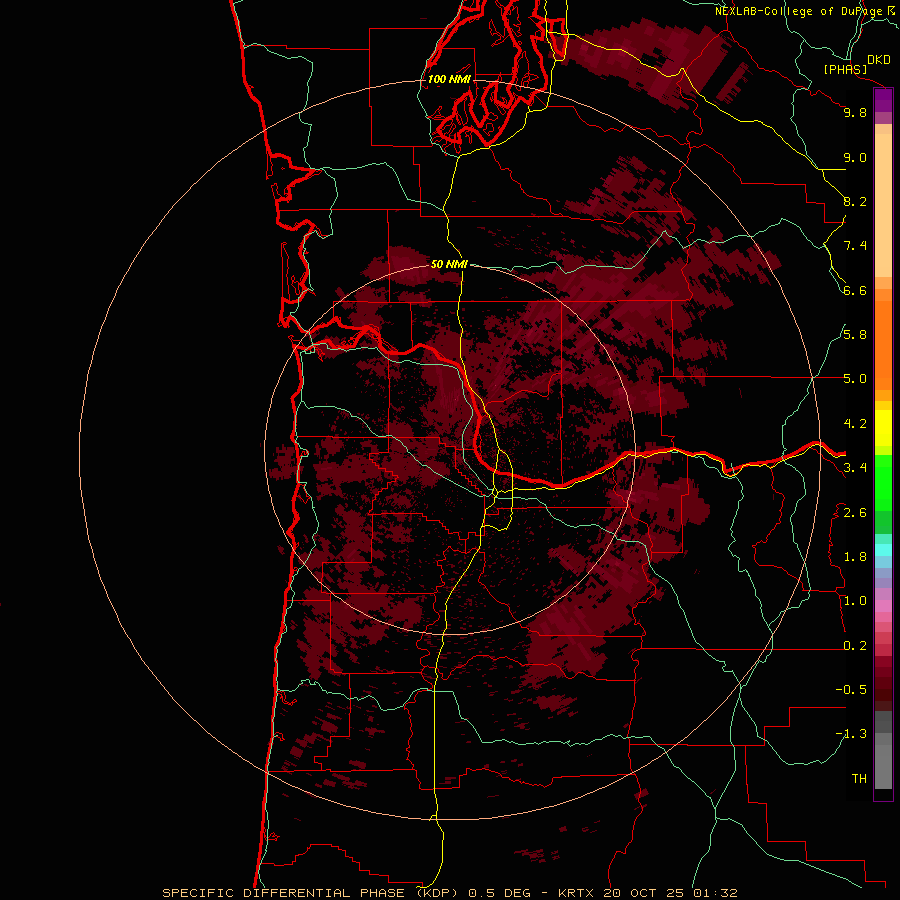Click the DKD label above the color scale

pos(879,60)
